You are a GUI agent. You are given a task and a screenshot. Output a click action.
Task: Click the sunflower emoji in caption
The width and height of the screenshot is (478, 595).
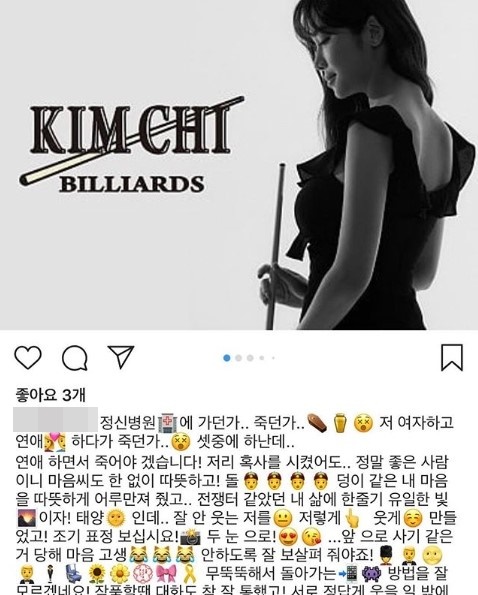(x=96, y=575)
